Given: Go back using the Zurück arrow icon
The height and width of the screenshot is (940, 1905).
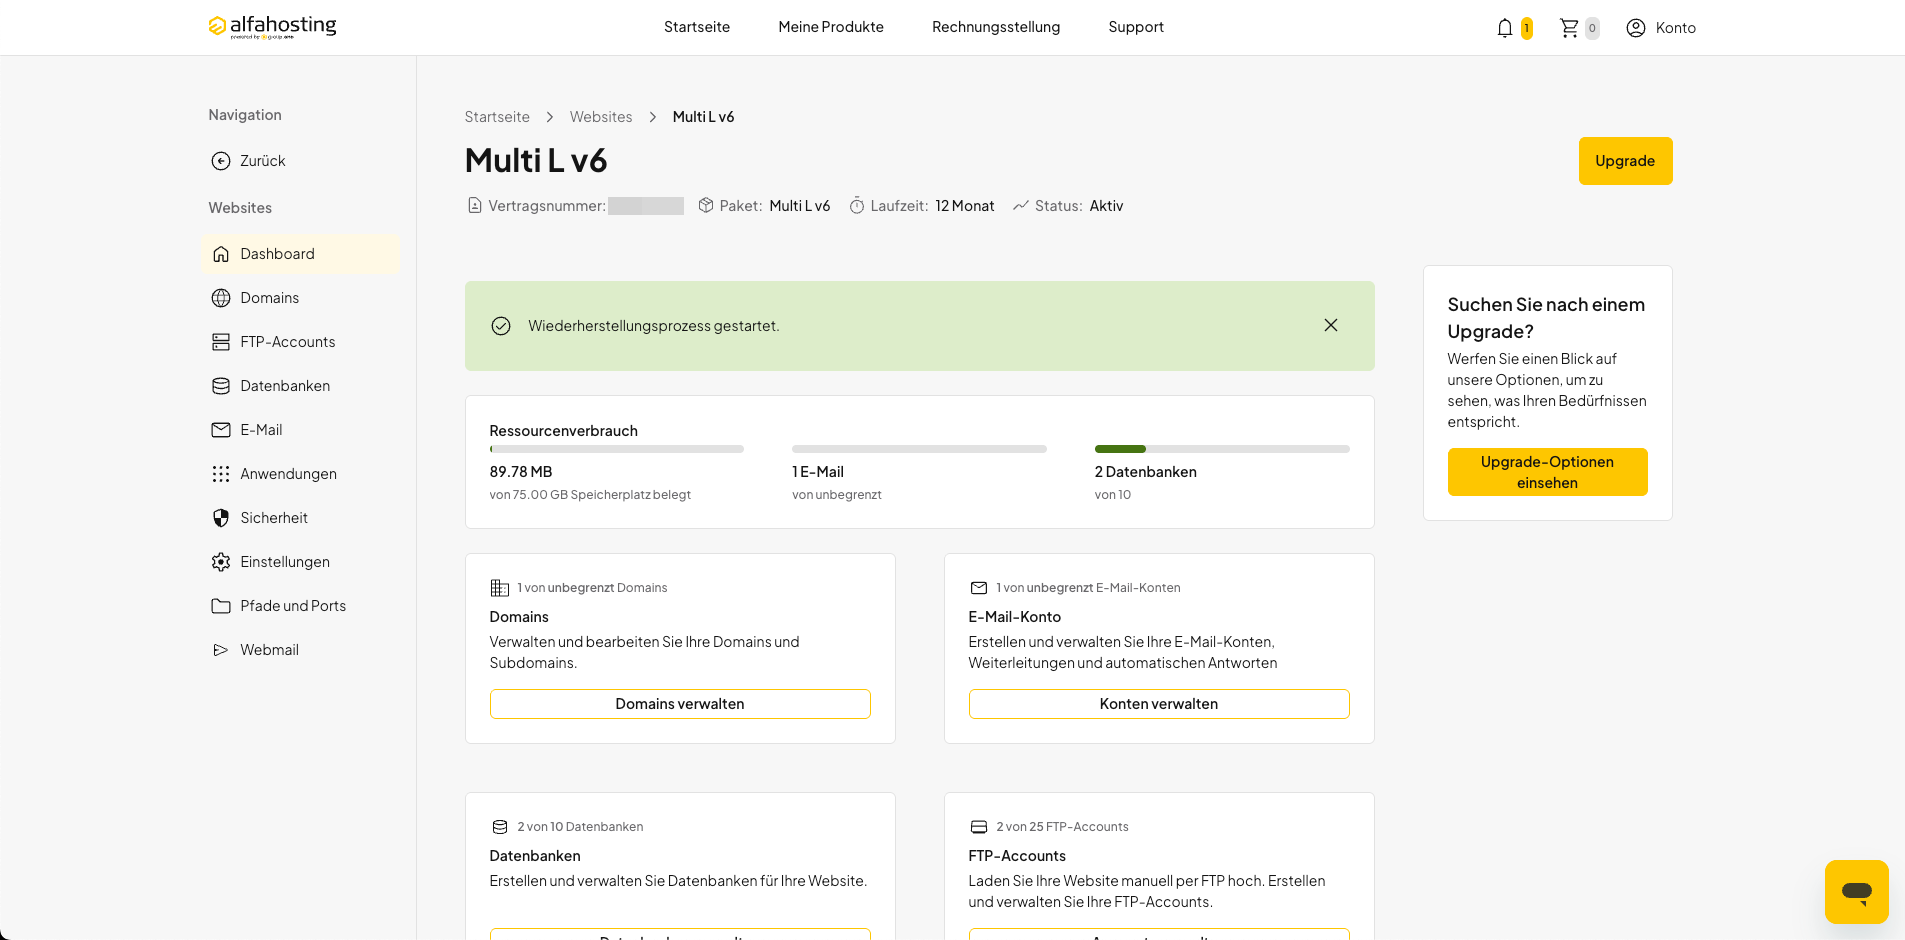Looking at the screenshot, I should (x=221, y=161).
